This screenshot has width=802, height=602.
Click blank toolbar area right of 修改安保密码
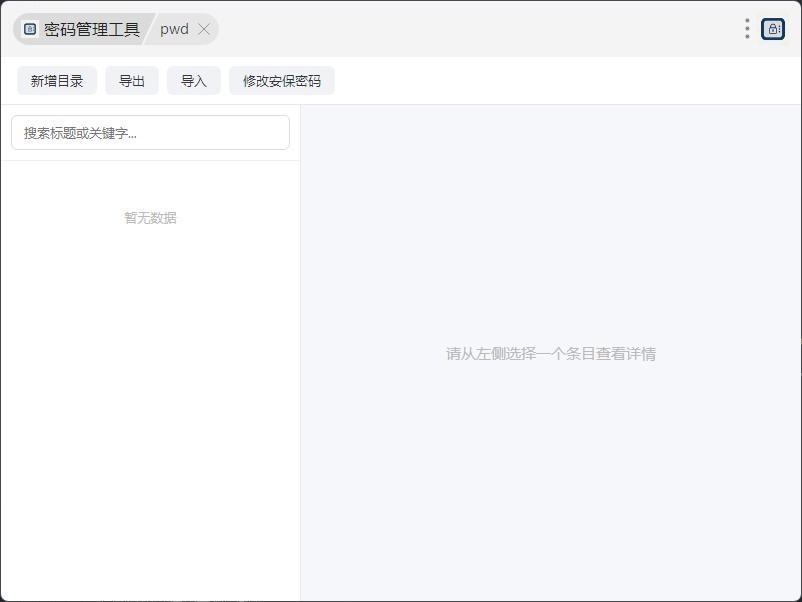[563, 81]
